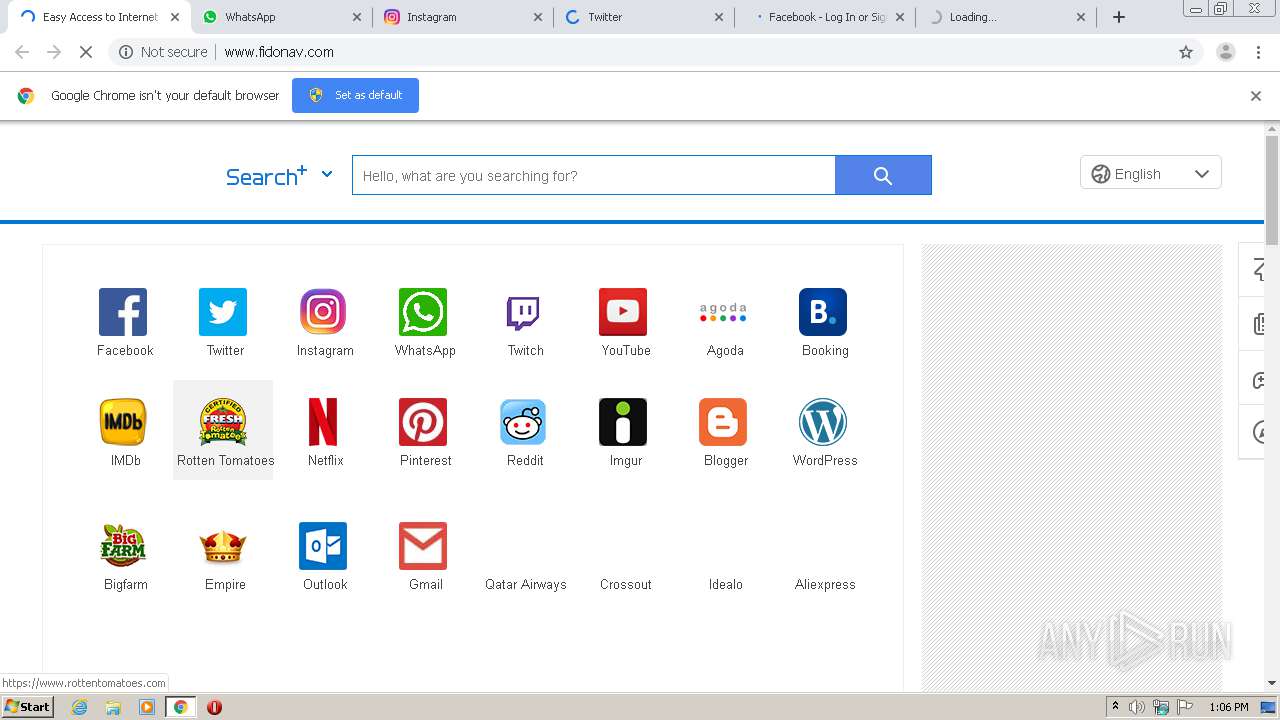Click the page vertical scrollbar thumb
This screenshot has width=1280, height=720.
[x=1272, y=190]
